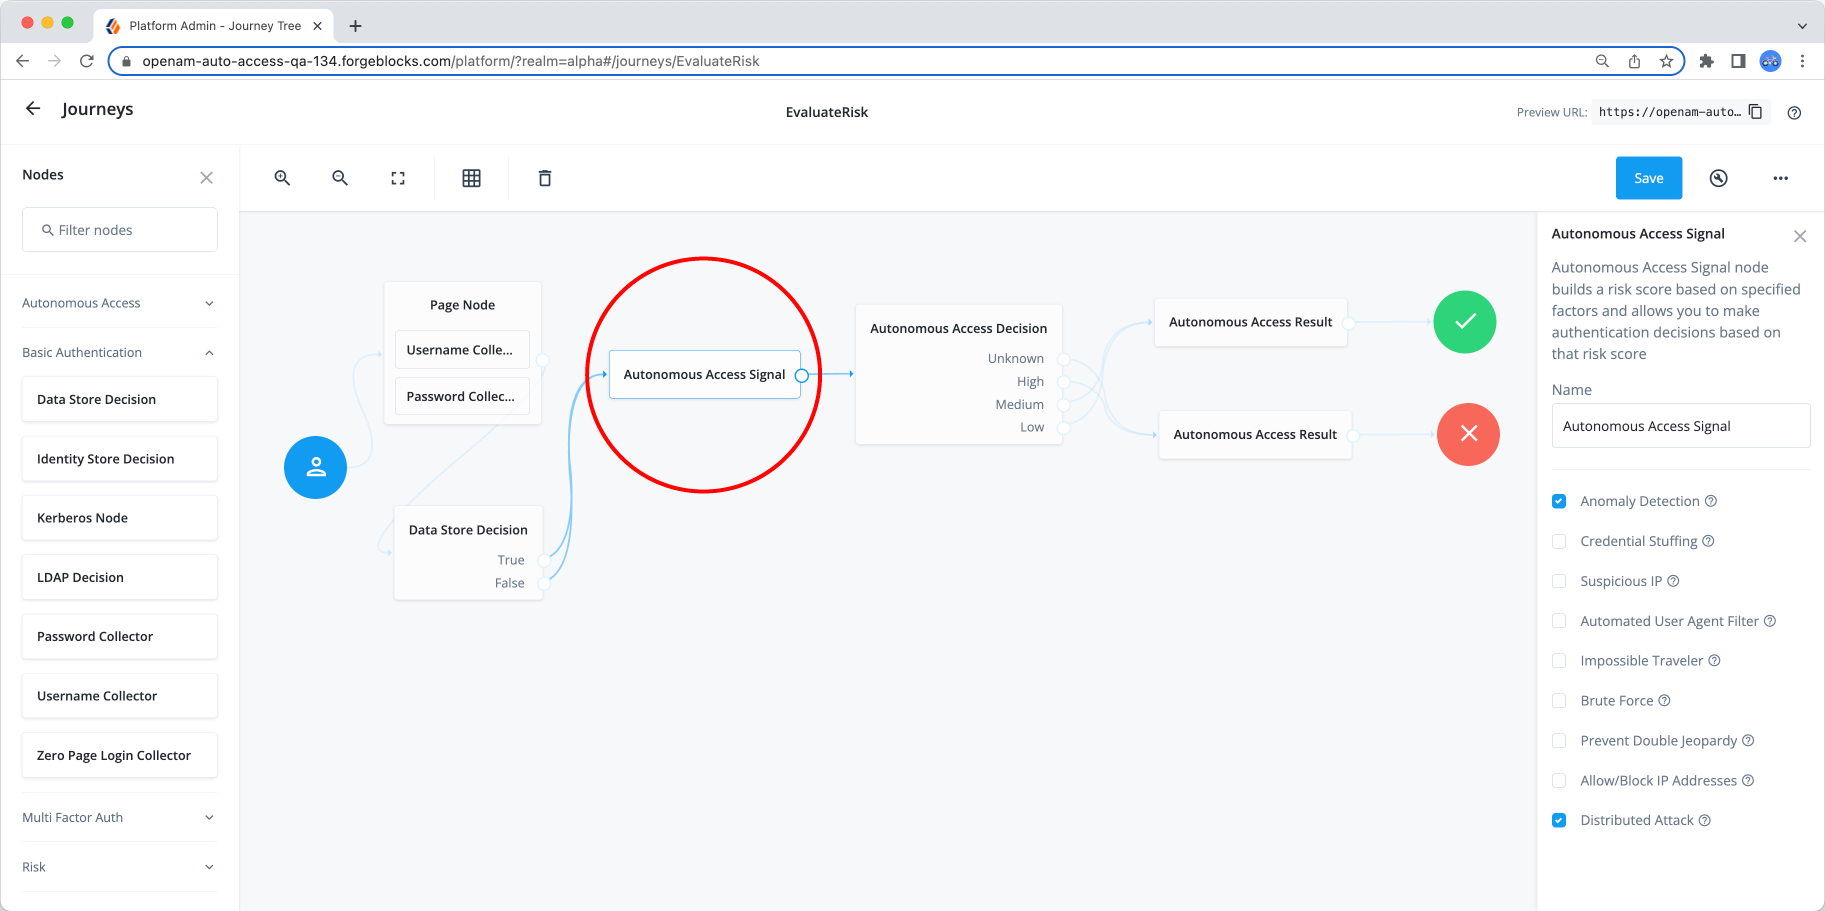Expand the Multi Factor Auth category
Image resolution: width=1825 pixels, height=911 pixels.
[119, 817]
